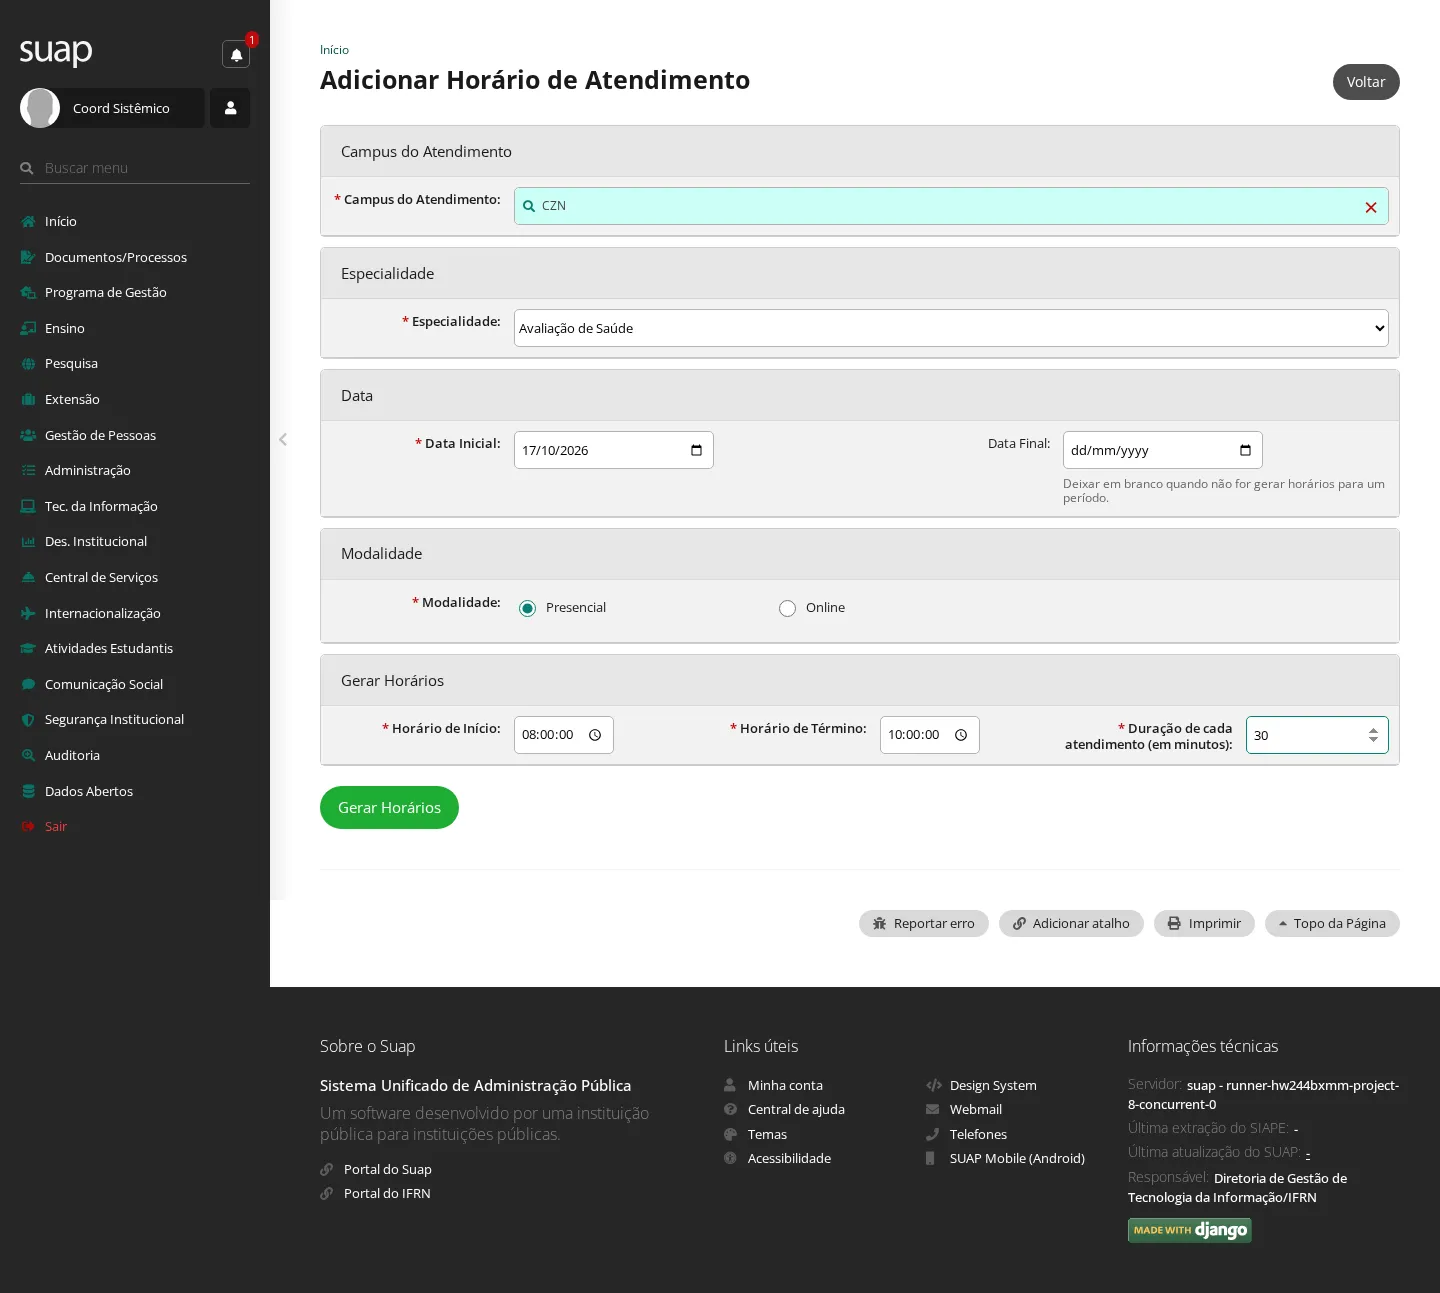Select the Online modality radio
The width and height of the screenshot is (1440, 1293).
click(x=788, y=608)
